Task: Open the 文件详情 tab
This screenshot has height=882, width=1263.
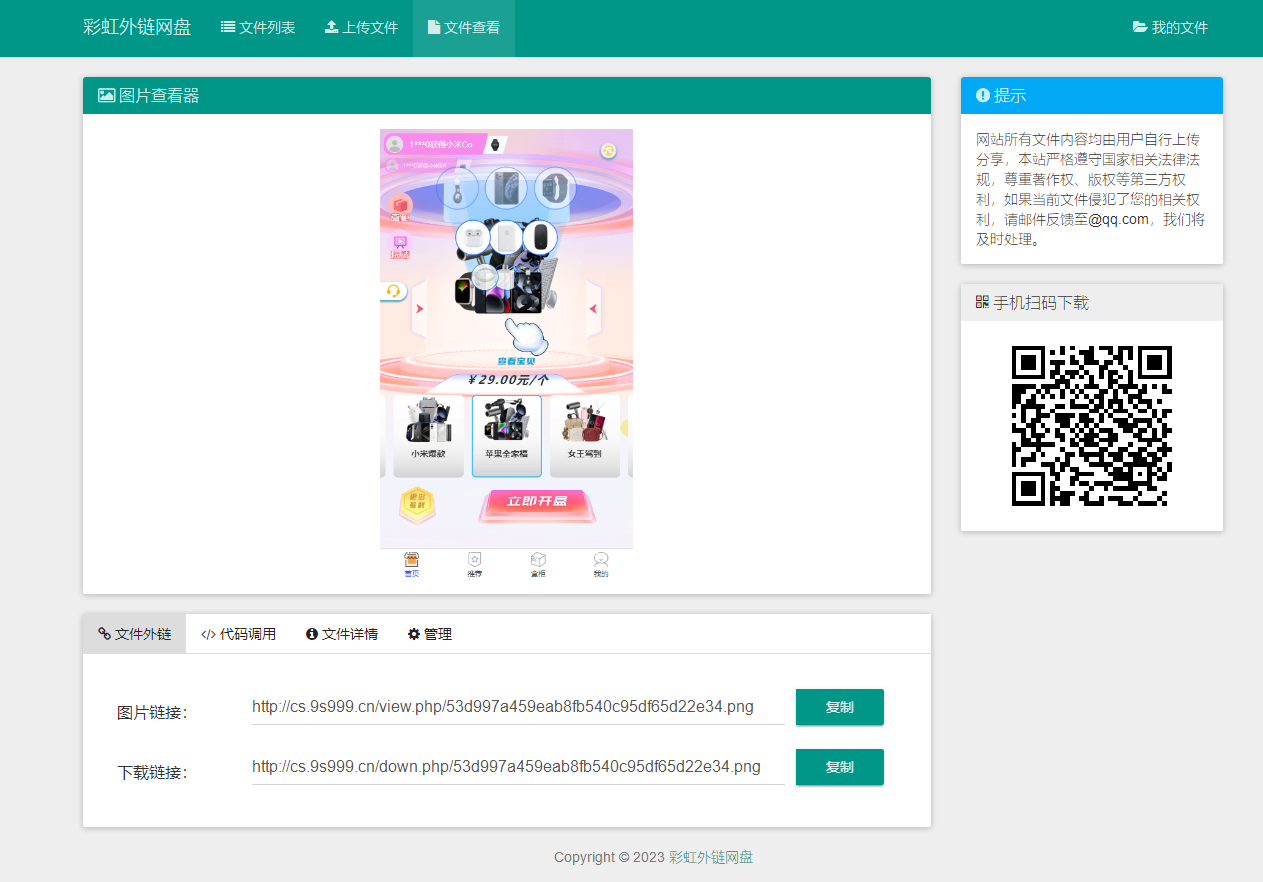Action: [342, 633]
